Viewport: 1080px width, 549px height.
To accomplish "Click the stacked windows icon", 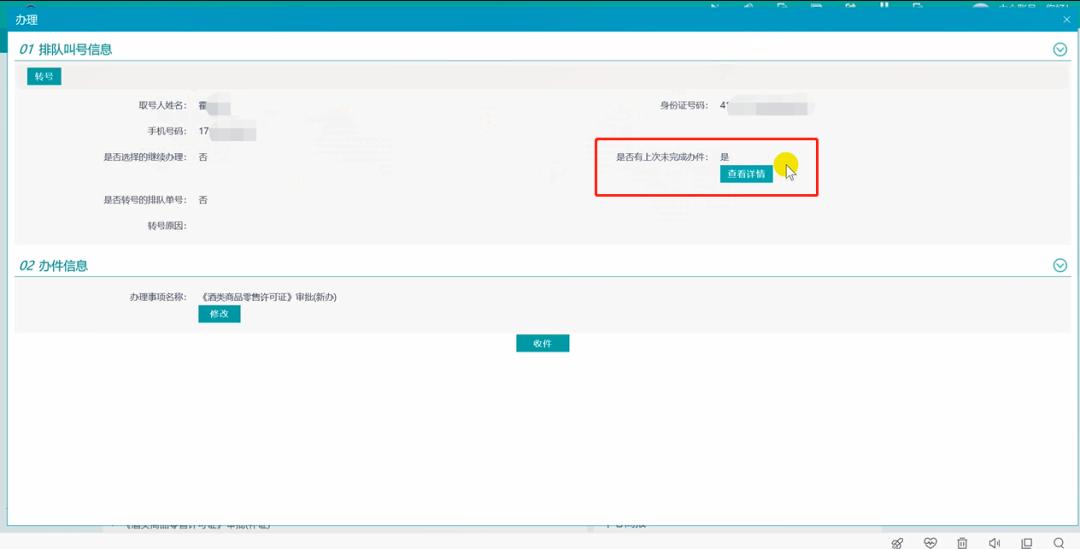I will click(1026, 543).
